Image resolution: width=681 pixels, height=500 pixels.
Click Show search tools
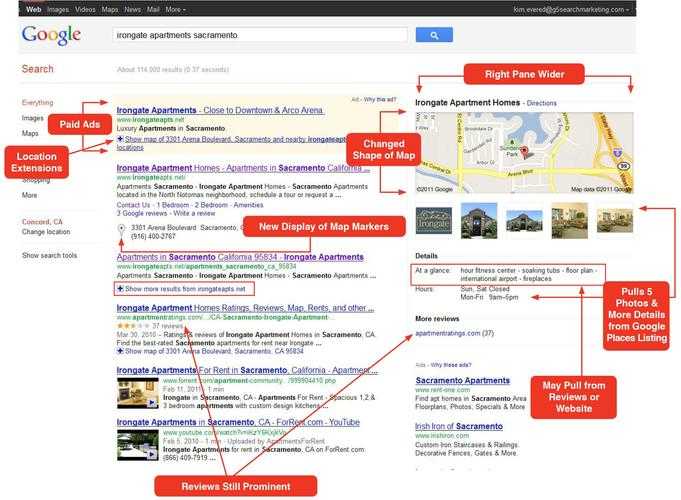click(x=50, y=255)
